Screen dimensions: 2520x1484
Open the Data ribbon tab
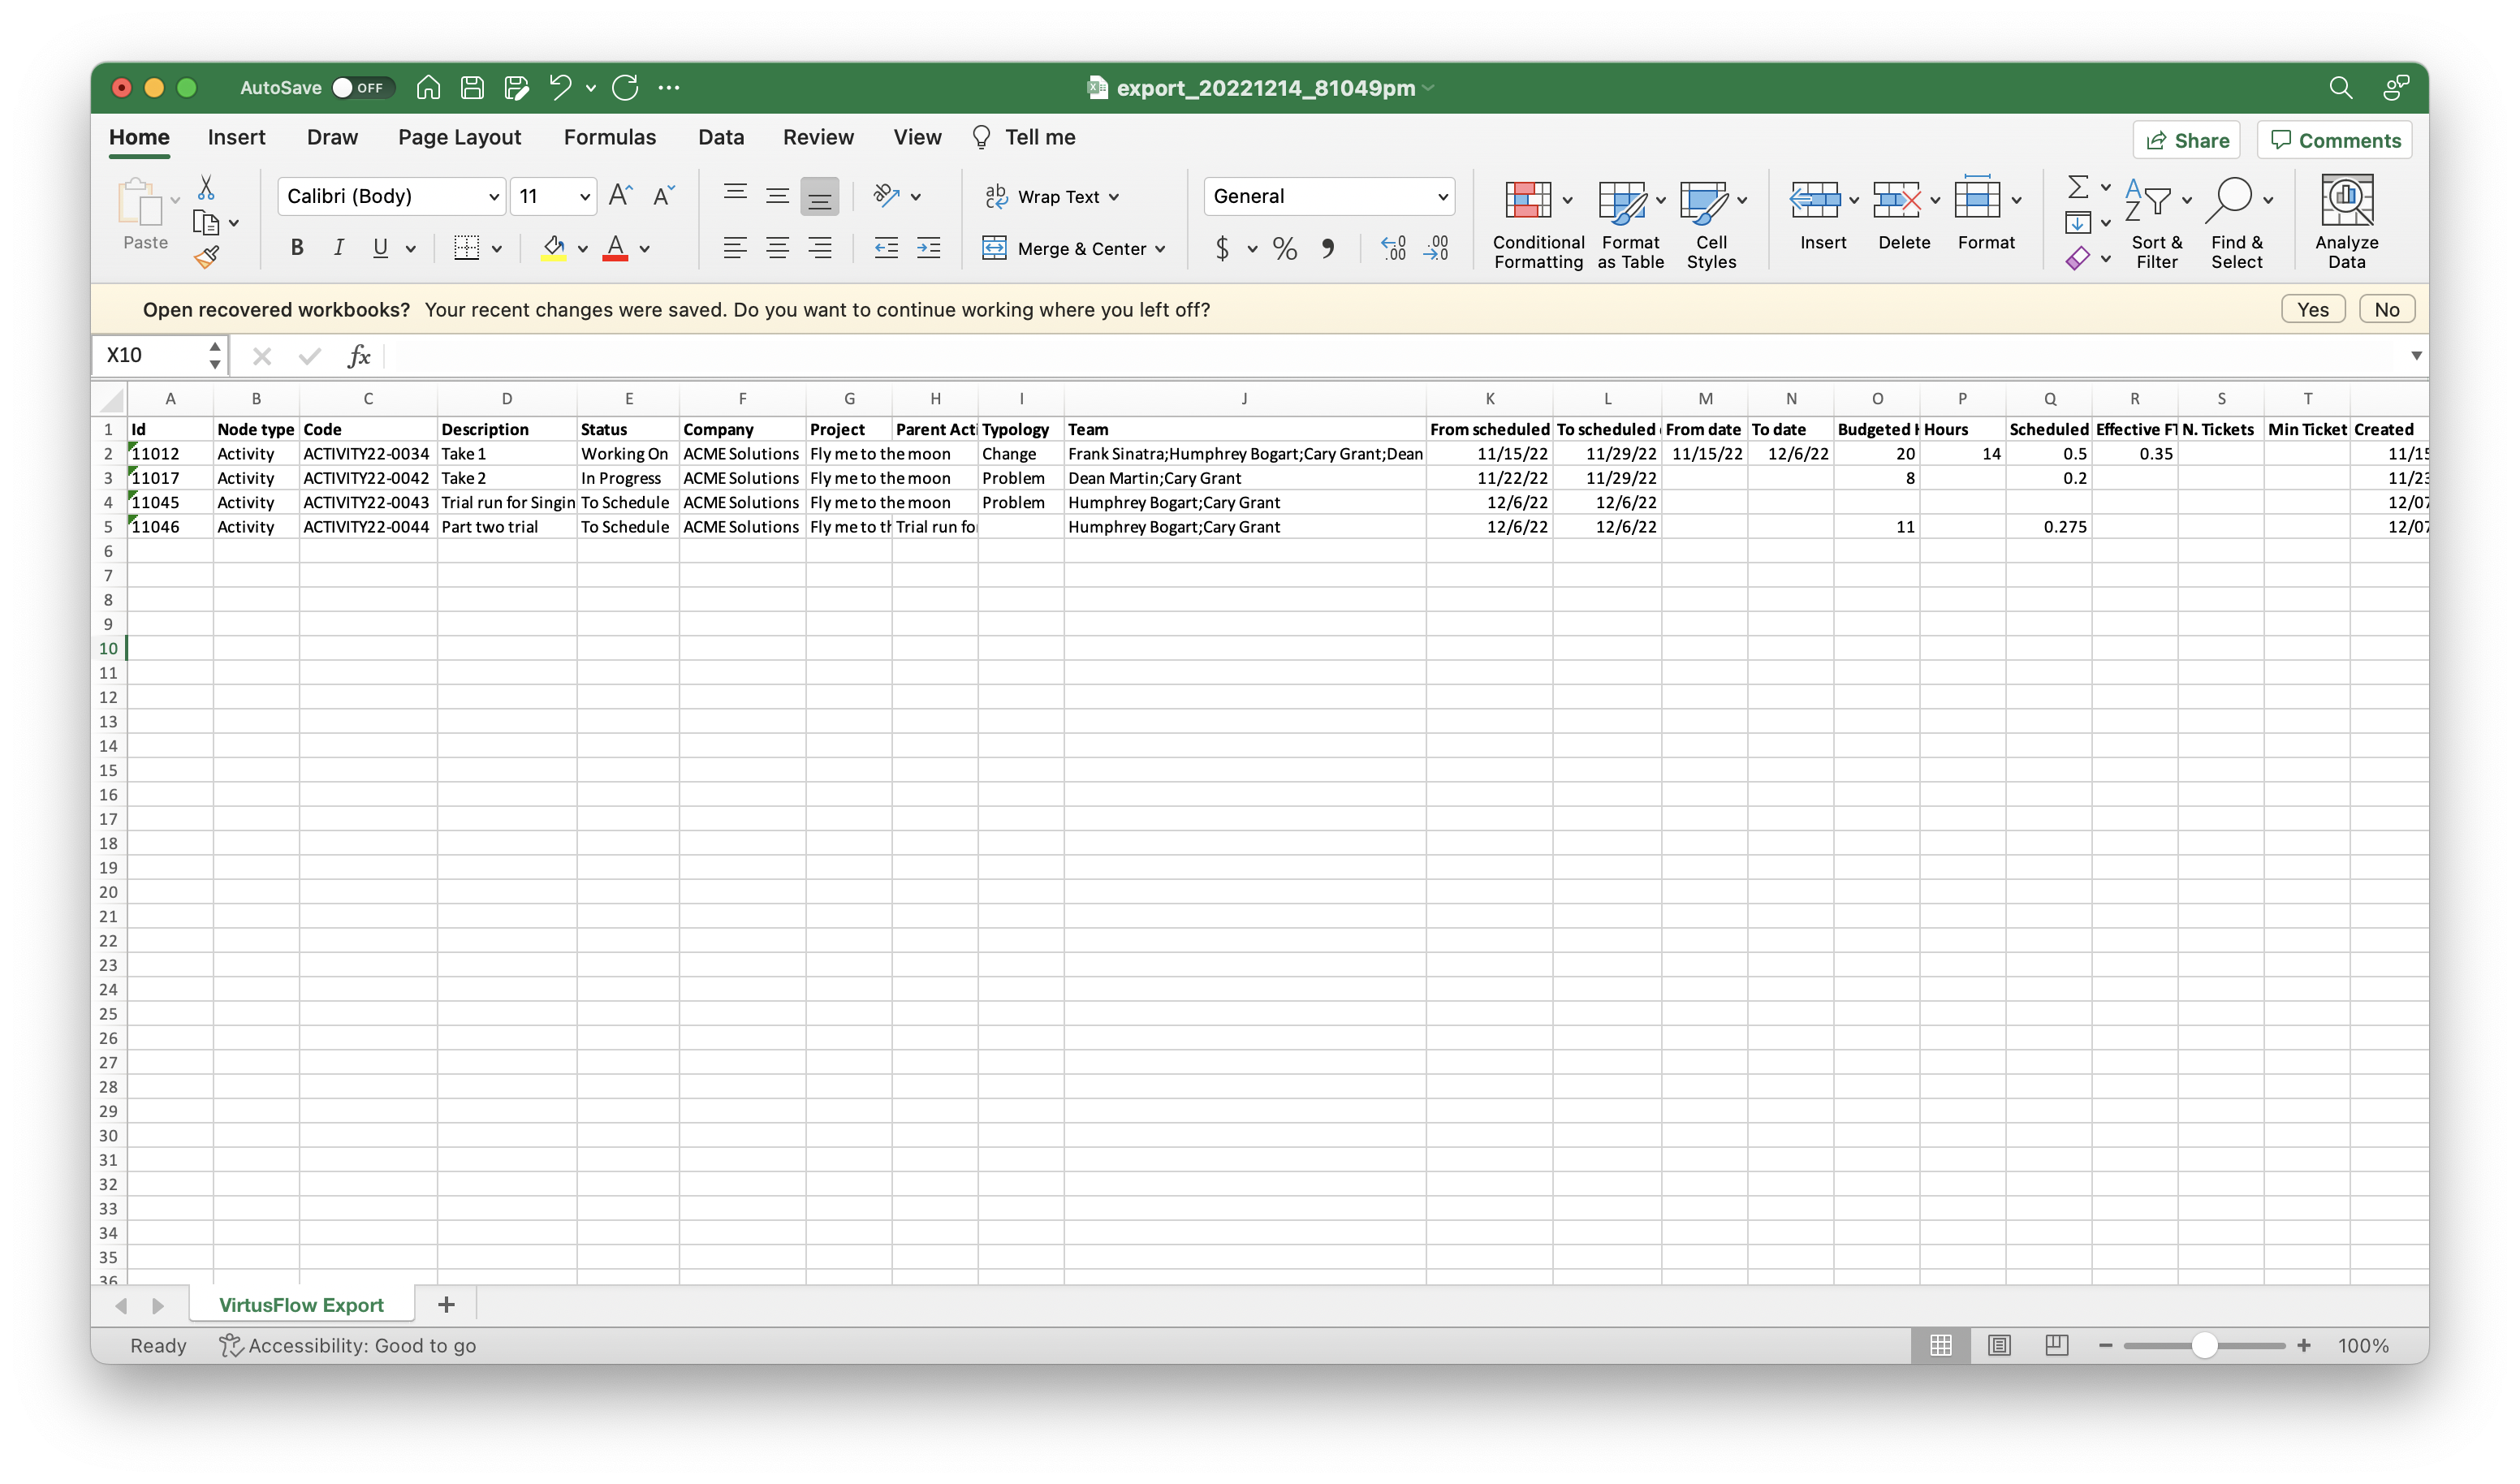pyautogui.click(x=721, y=137)
